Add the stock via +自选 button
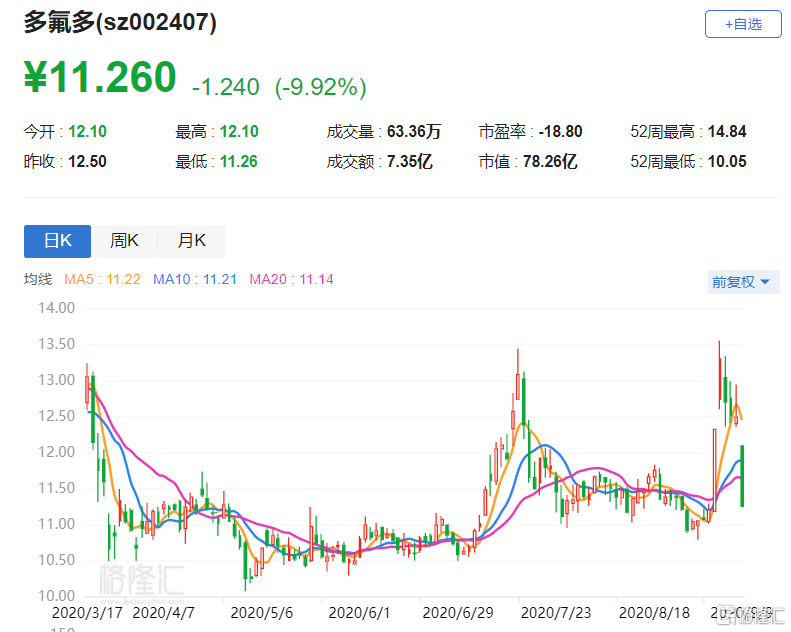 (x=743, y=24)
